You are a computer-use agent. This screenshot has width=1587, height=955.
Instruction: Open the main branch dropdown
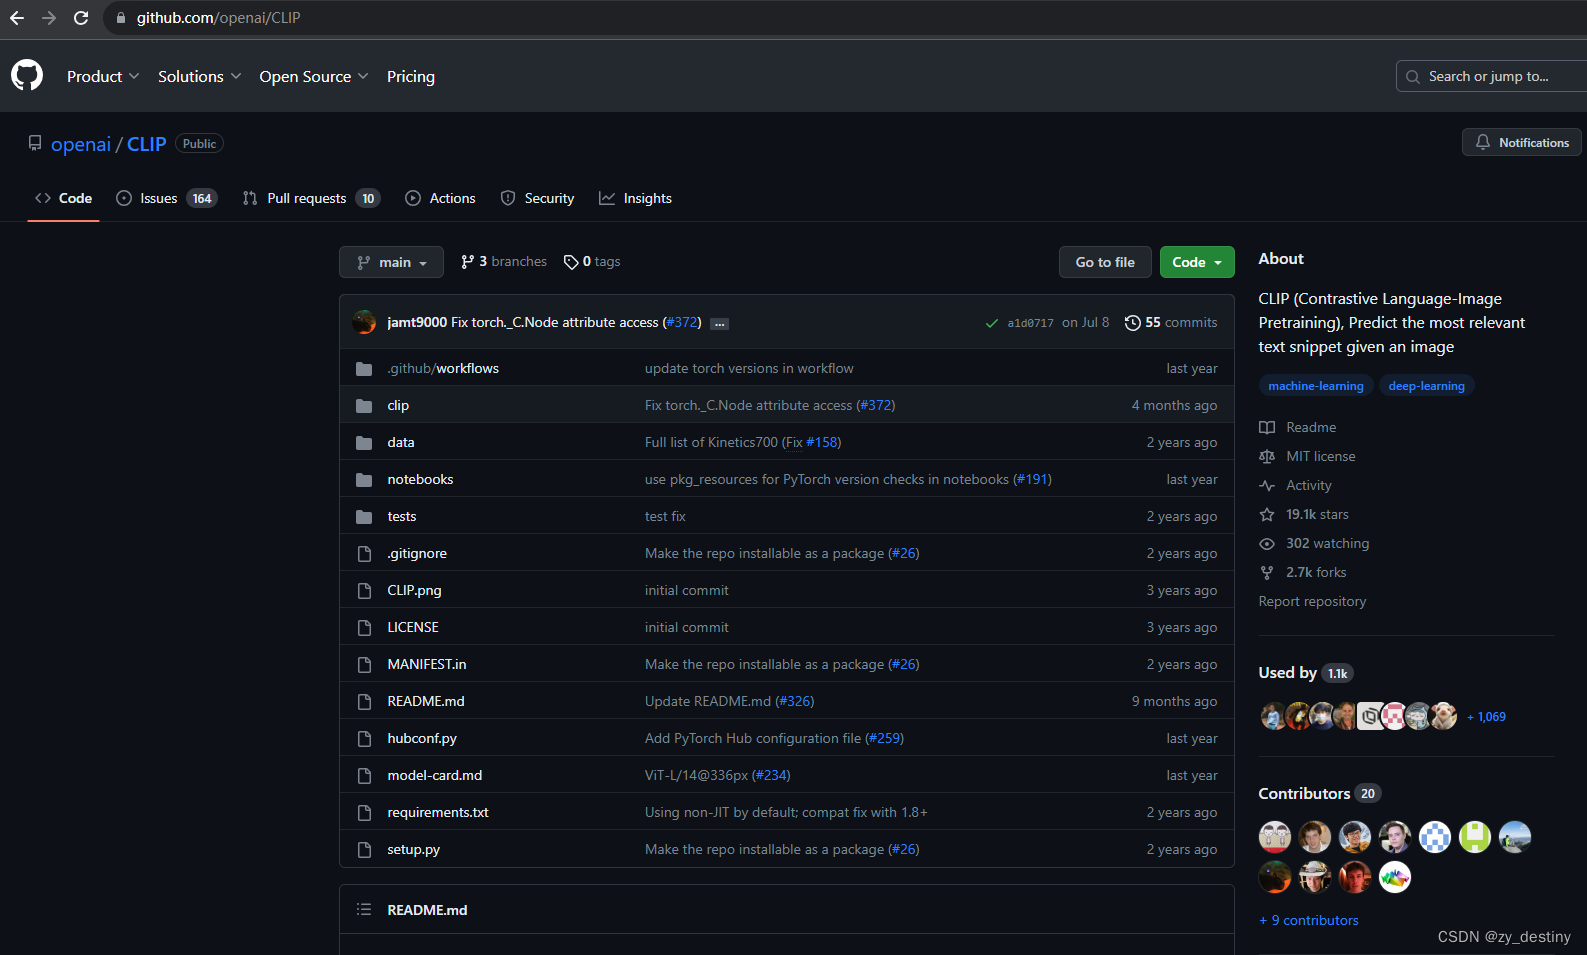point(391,262)
